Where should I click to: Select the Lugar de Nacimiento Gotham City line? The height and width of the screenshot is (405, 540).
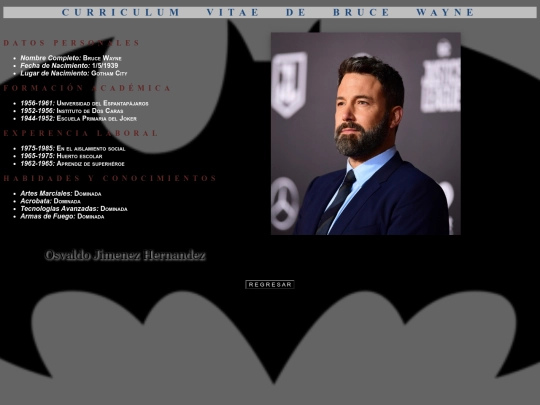click(x=74, y=73)
